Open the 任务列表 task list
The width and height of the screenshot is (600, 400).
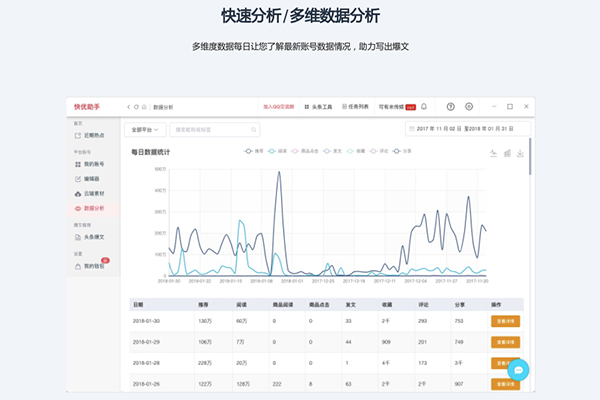(355, 106)
